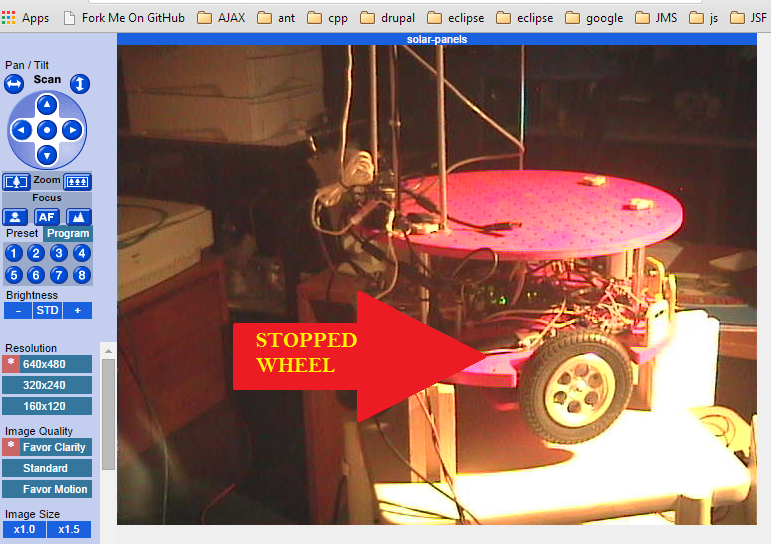Set focus to near
Viewport: 771px width, 544px height.
point(15,217)
